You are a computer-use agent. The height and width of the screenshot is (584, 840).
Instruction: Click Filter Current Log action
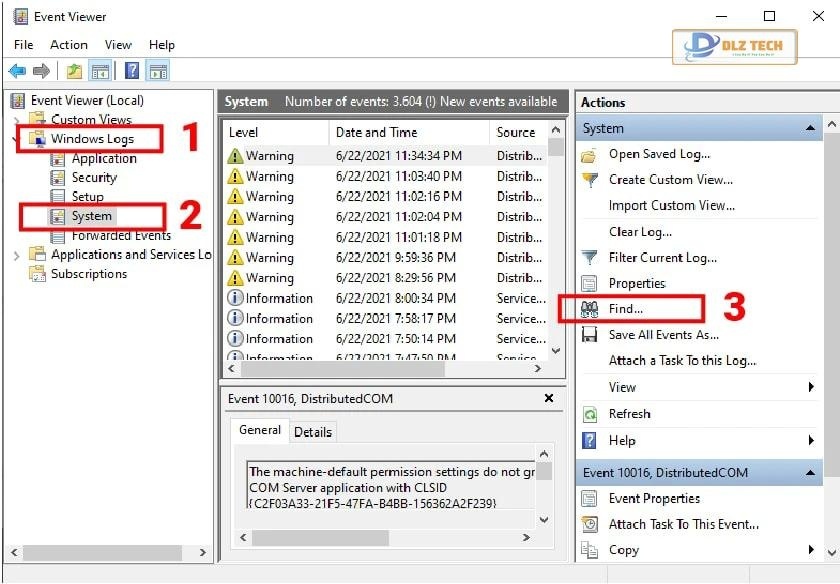pos(663,258)
